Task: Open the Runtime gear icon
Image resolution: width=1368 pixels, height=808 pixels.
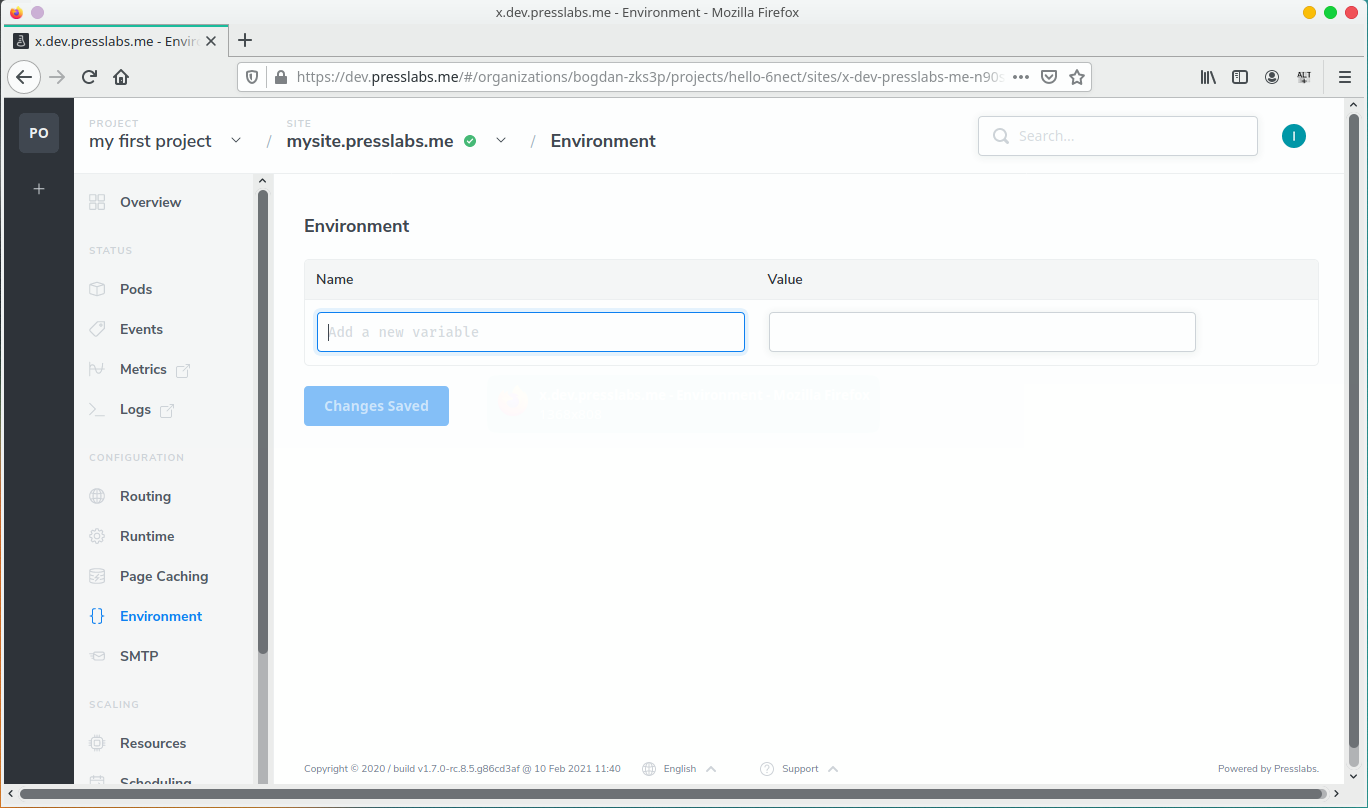Action: (x=97, y=536)
